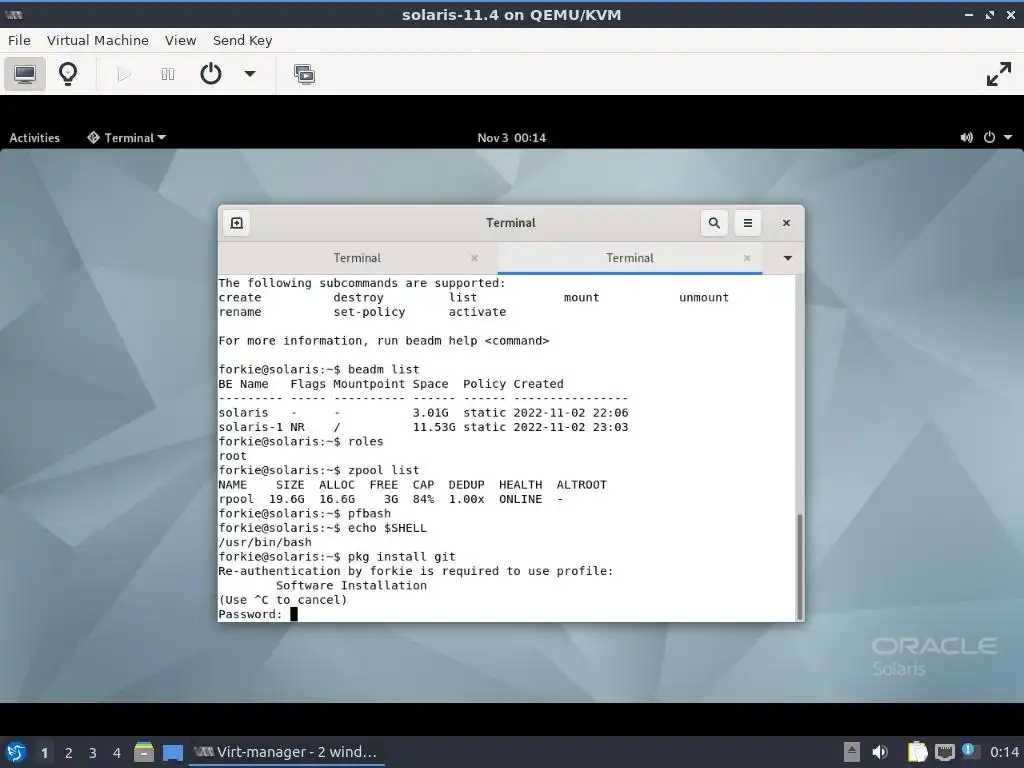Click the Run virtual machine play icon

click(x=123, y=74)
